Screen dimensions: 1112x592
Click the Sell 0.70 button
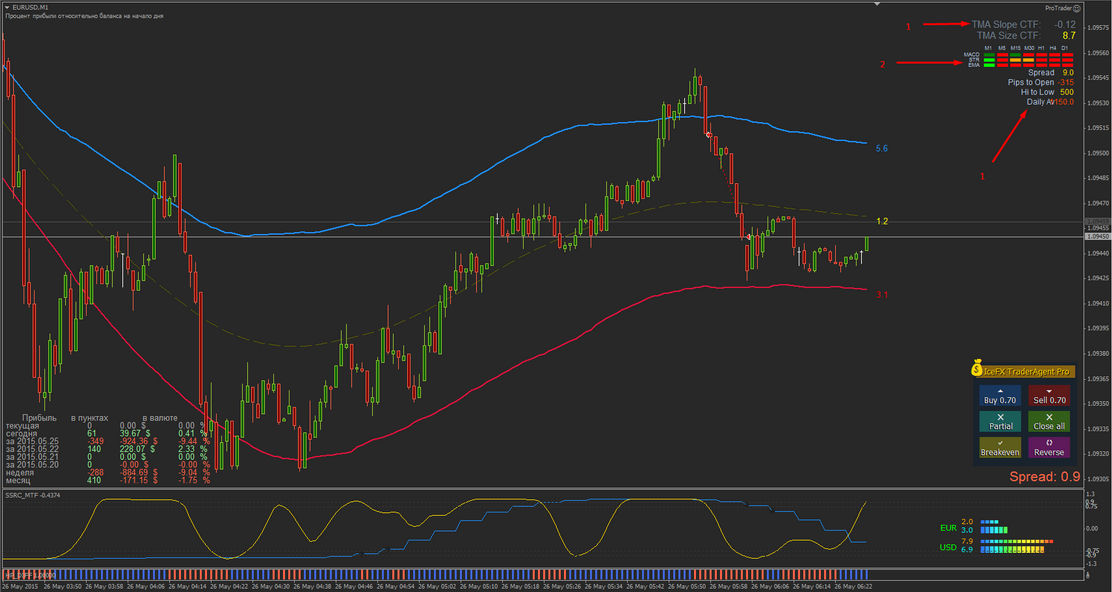(x=1049, y=396)
